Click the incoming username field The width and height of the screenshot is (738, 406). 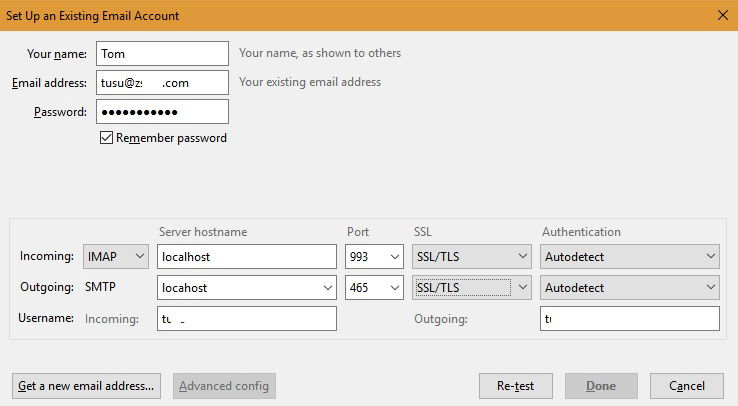[x=247, y=318]
